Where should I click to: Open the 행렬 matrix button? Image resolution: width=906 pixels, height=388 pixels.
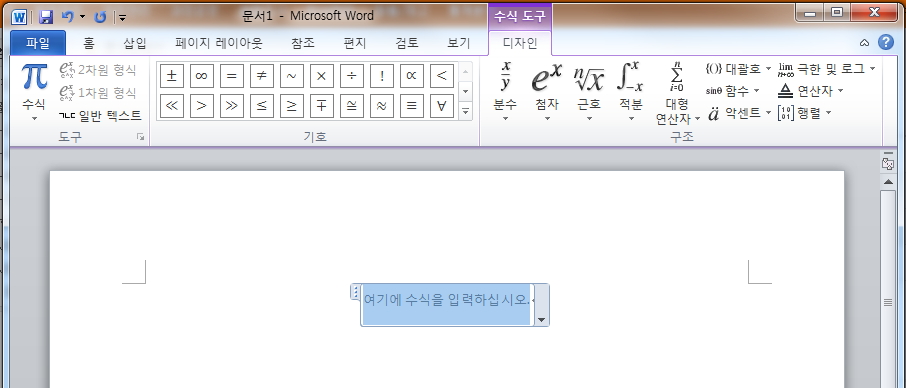pos(804,113)
